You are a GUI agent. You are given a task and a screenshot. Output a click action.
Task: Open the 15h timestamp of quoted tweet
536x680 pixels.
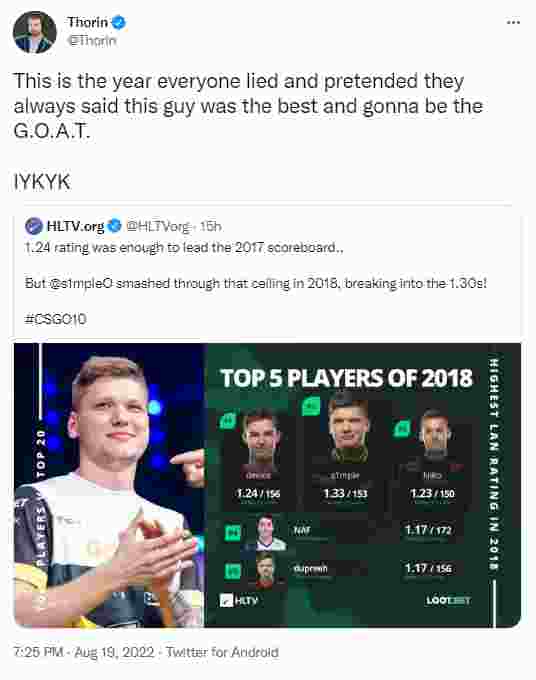(x=210, y=226)
